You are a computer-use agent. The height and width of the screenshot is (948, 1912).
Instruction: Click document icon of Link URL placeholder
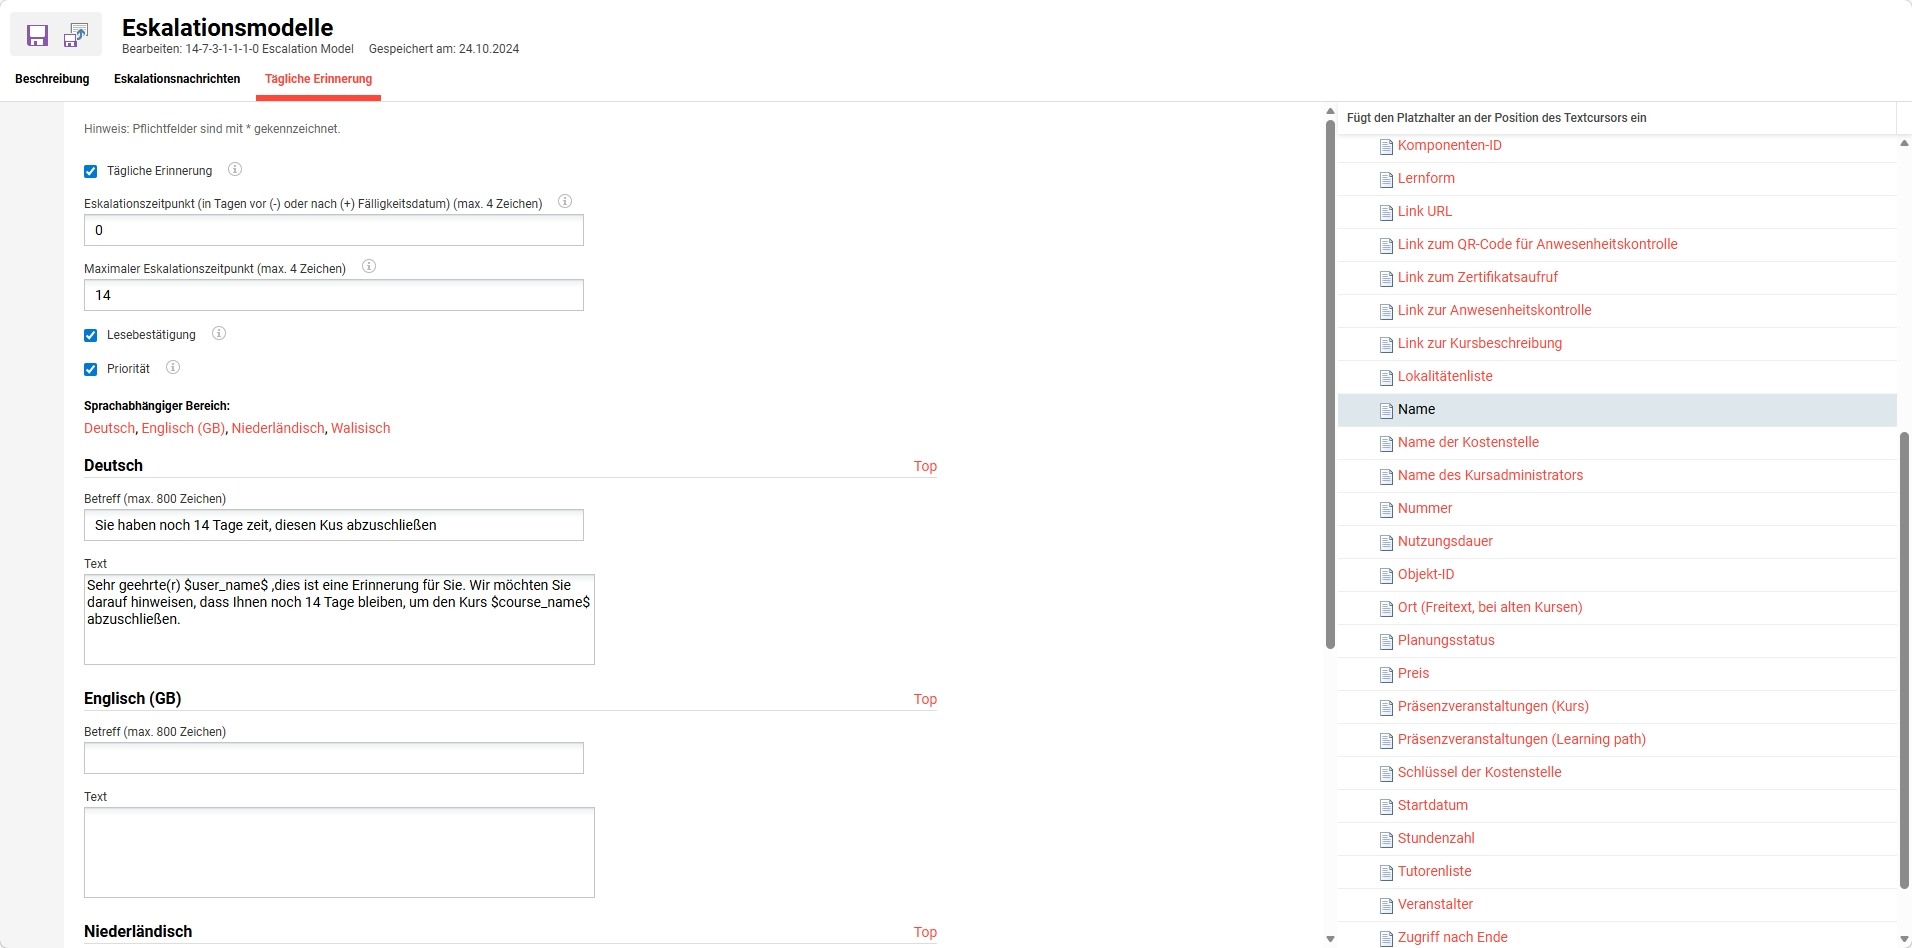click(1386, 213)
